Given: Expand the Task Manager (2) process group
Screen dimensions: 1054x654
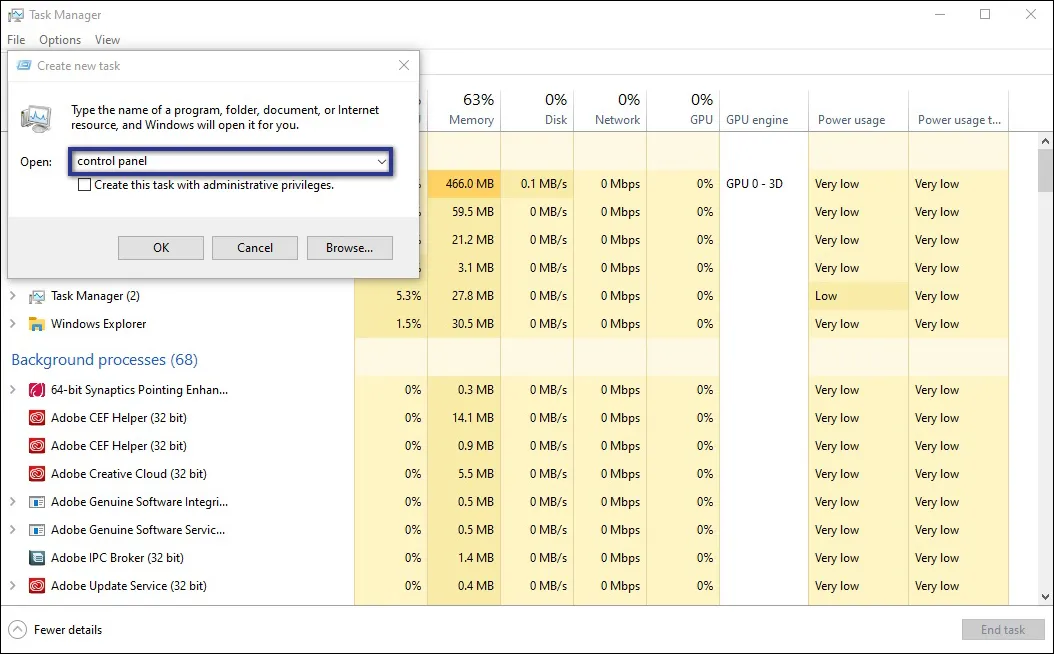Looking at the screenshot, I should 13,296.
